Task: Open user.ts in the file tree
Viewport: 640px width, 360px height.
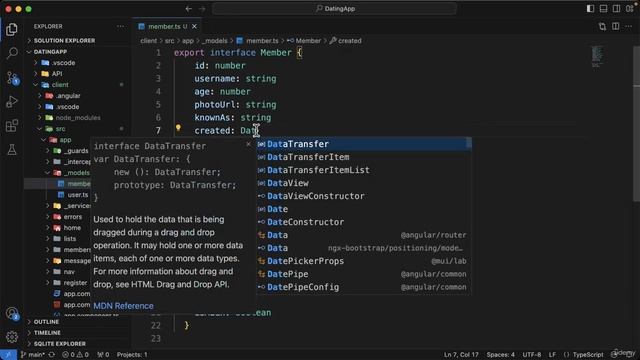Action: point(78,195)
